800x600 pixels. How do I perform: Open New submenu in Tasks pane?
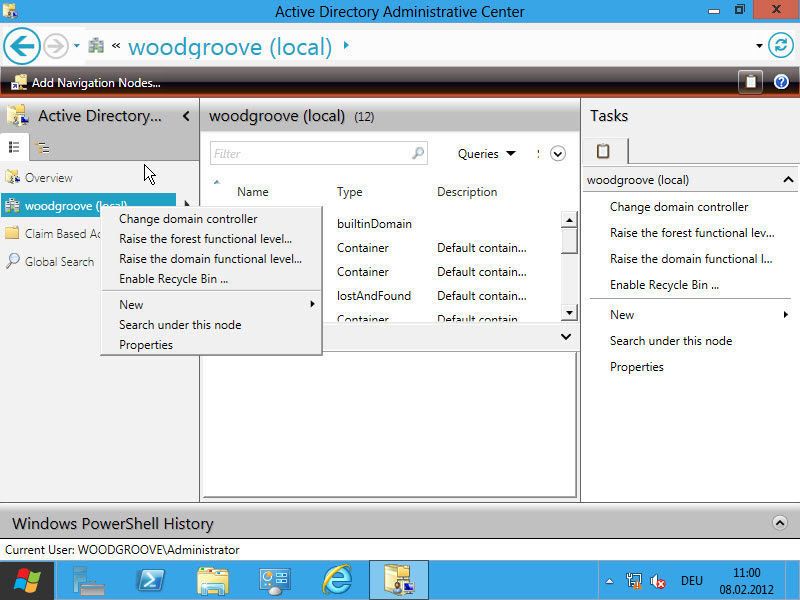[x=699, y=315]
